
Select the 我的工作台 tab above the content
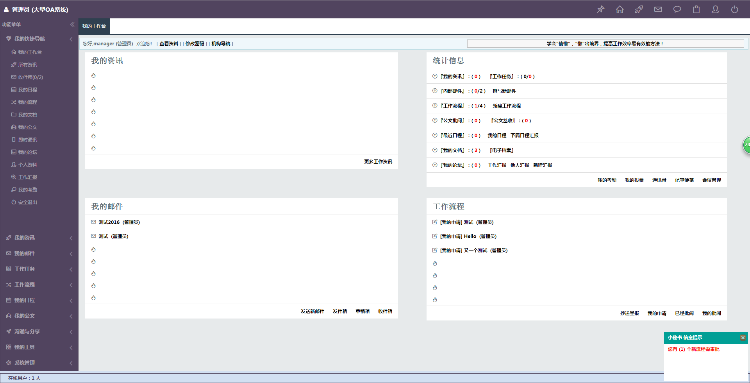pos(94,26)
